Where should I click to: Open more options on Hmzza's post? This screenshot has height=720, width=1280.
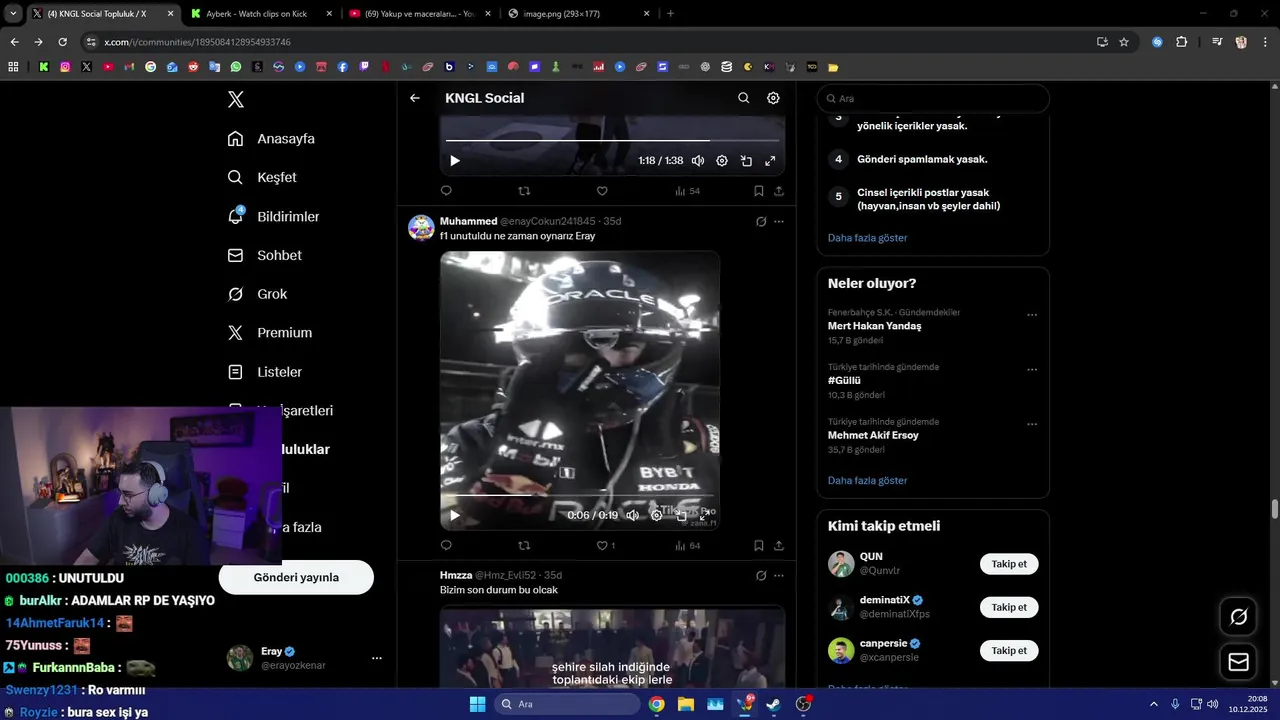click(x=779, y=576)
